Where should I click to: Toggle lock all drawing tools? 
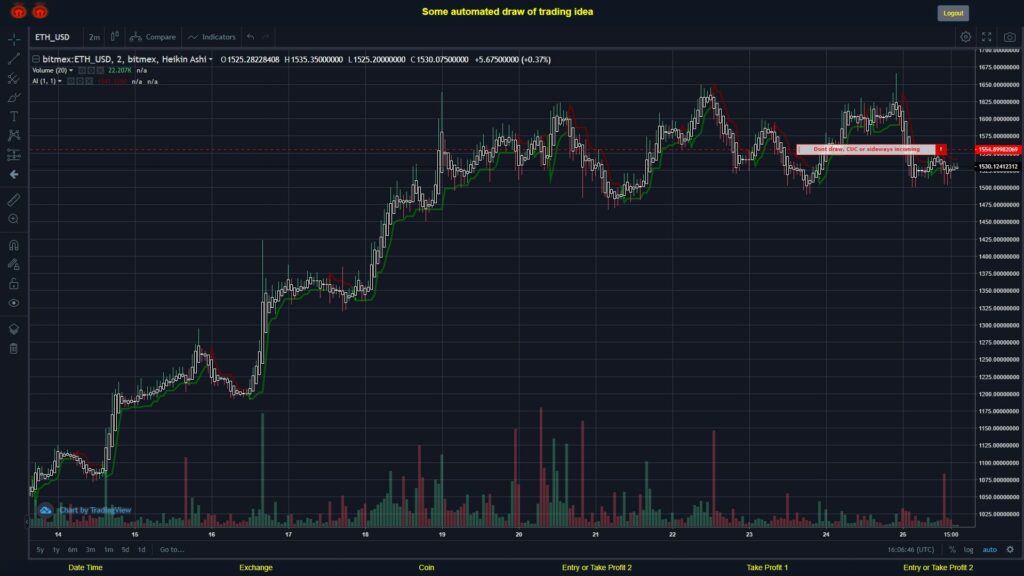pos(14,284)
